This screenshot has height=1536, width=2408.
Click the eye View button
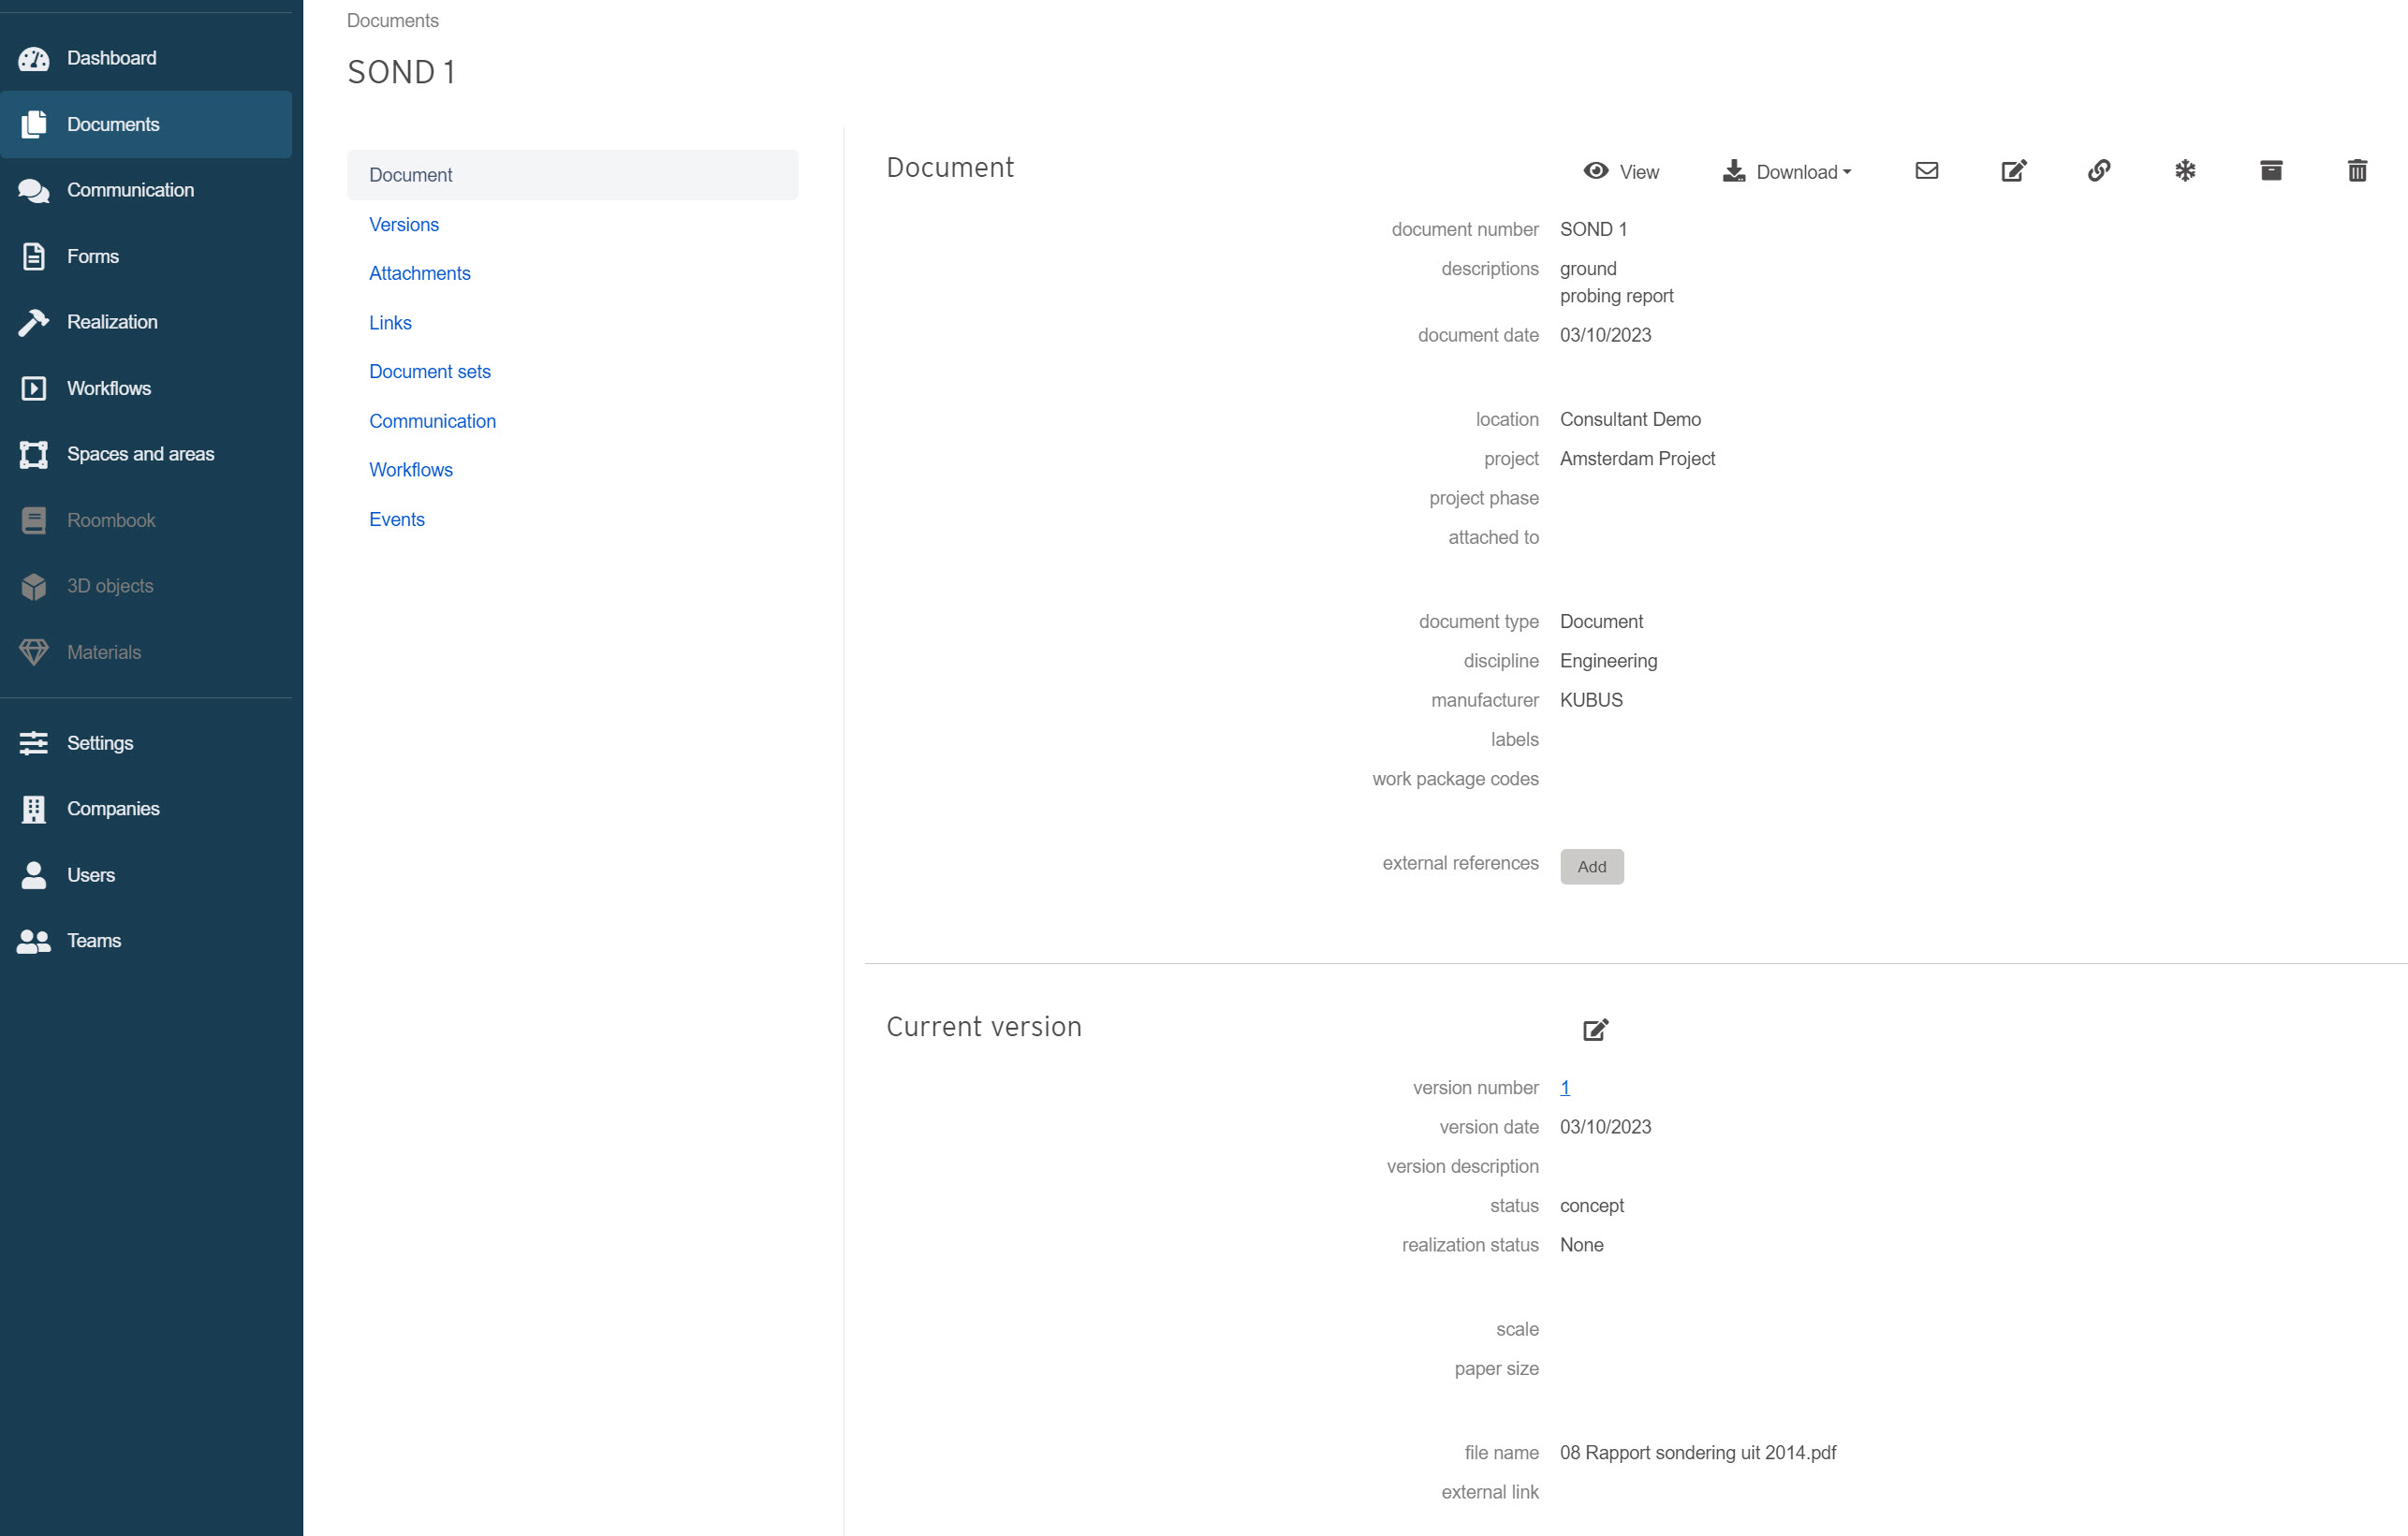[1621, 171]
